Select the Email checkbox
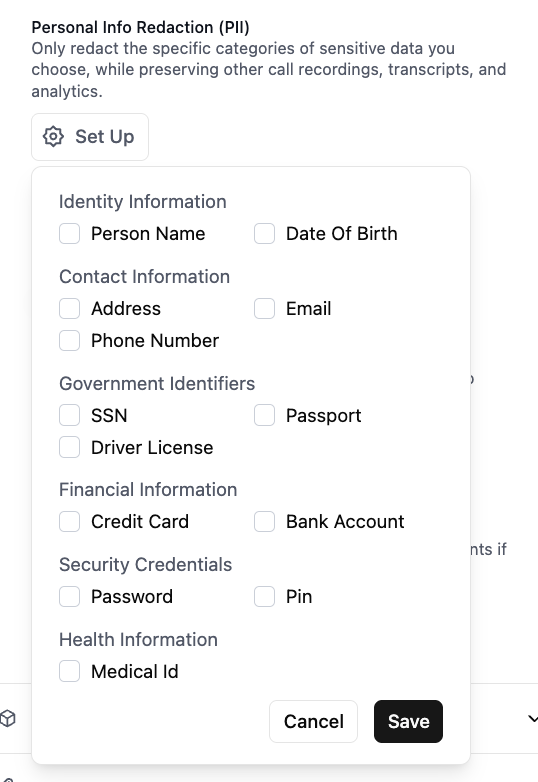Screen dimensions: 538x782 (x=264, y=308)
